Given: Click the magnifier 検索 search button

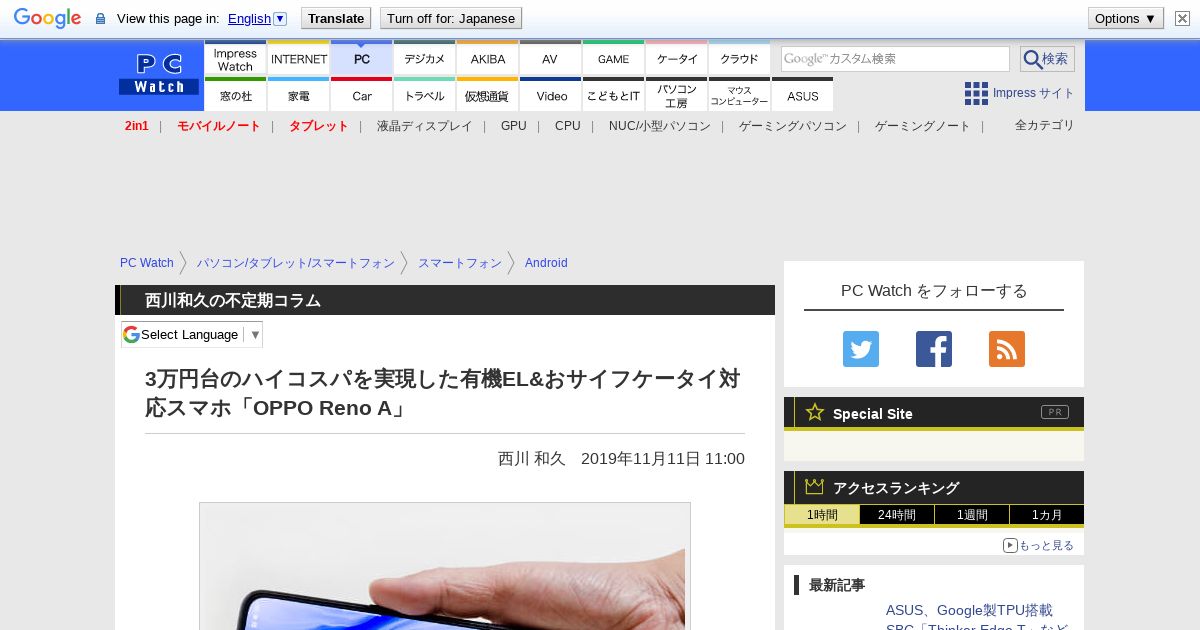Looking at the screenshot, I should click(x=1047, y=59).
